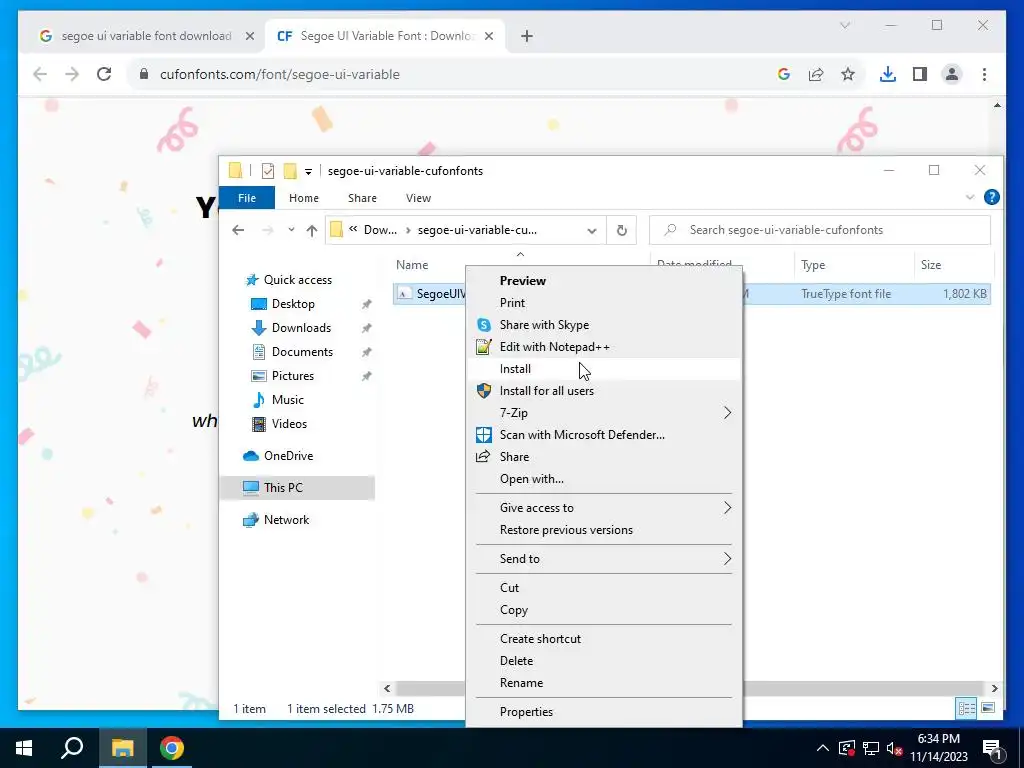Select Scan with Microsoft Defender
This screenshot has width=1024, height=768.
point(603,435)
